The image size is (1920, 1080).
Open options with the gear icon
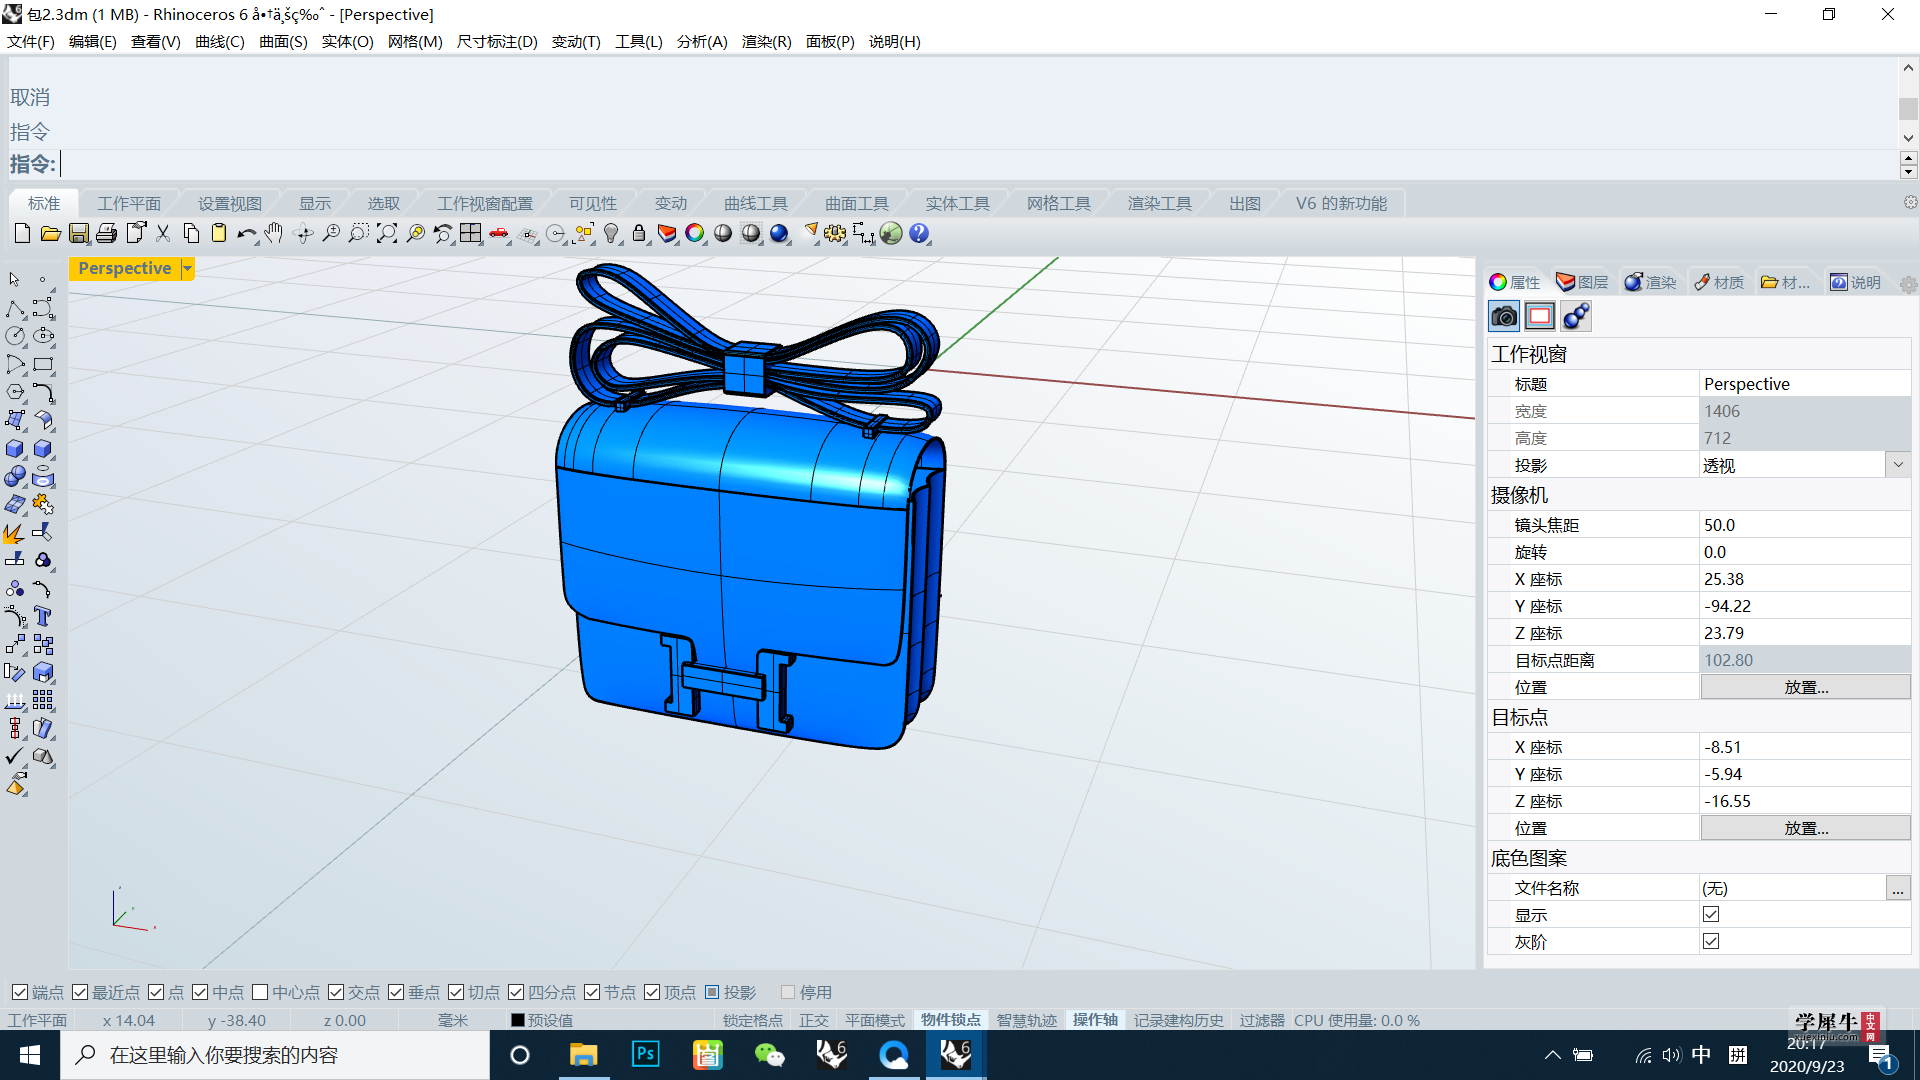coord(835,233)
